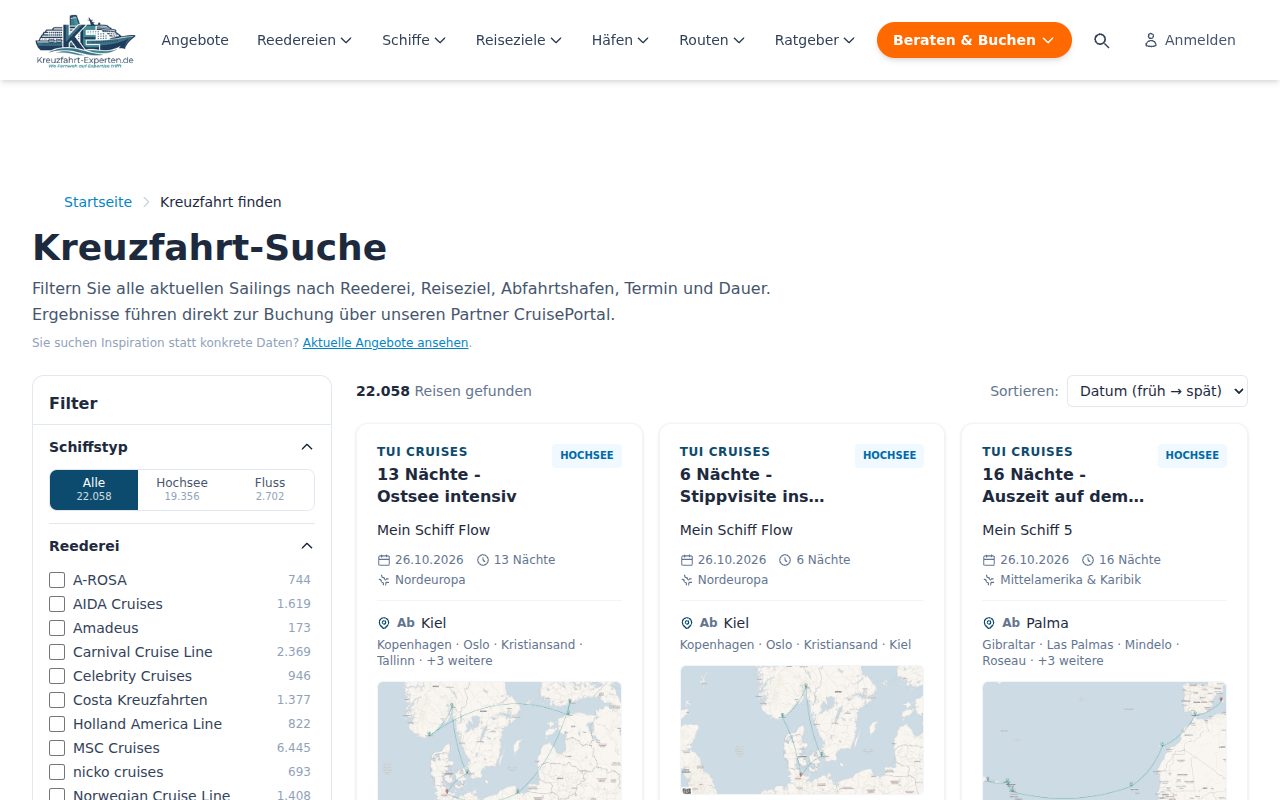Click HOCHSEE badge on Ostsee intensiv card

pyautogui.click(x=587, y=456)
